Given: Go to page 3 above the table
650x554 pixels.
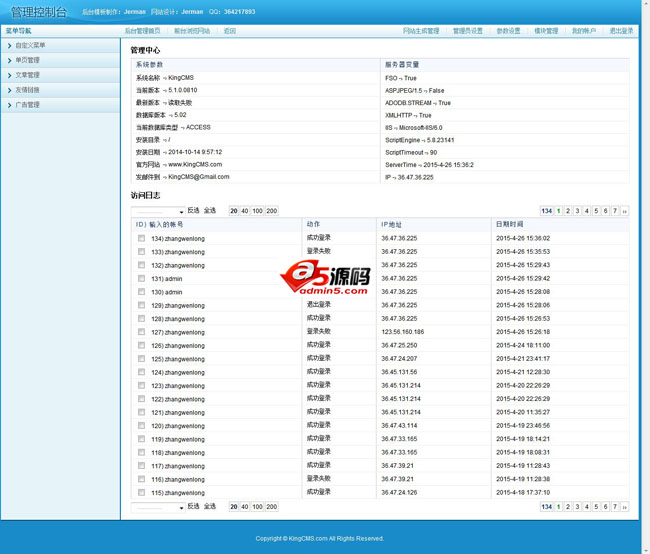Looking at the screenshot, I should (577, 211).
